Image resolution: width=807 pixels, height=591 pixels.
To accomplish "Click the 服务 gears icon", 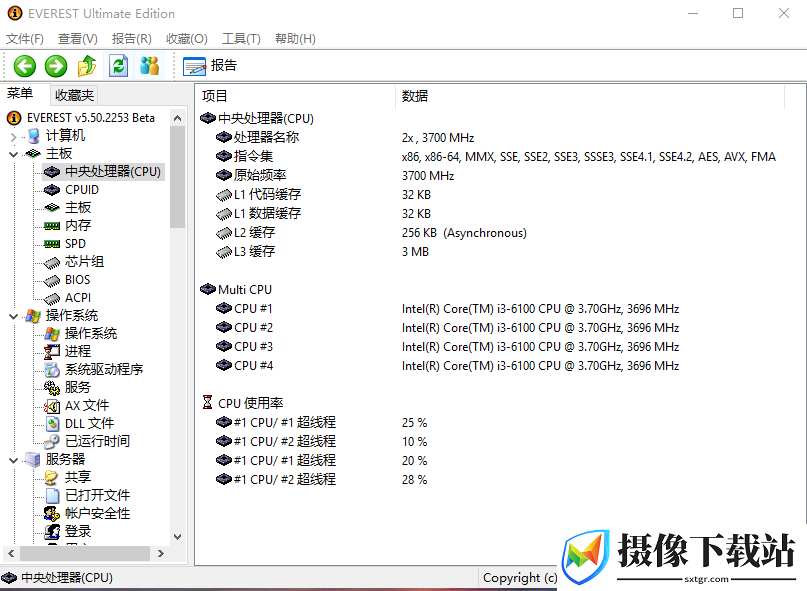I will click(52, 388).
